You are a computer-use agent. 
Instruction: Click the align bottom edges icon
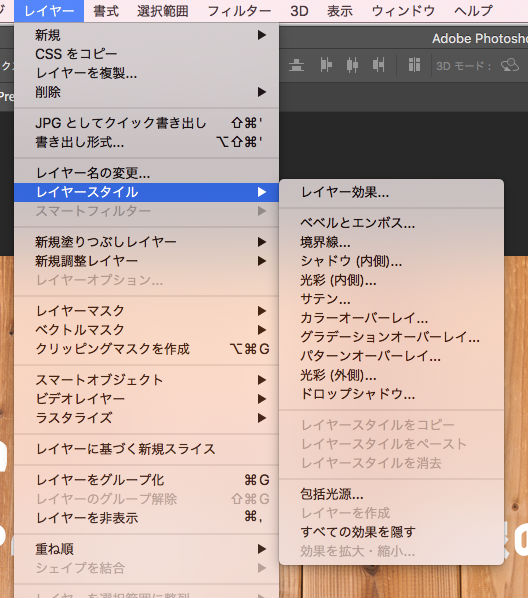(x=296, y=65)
